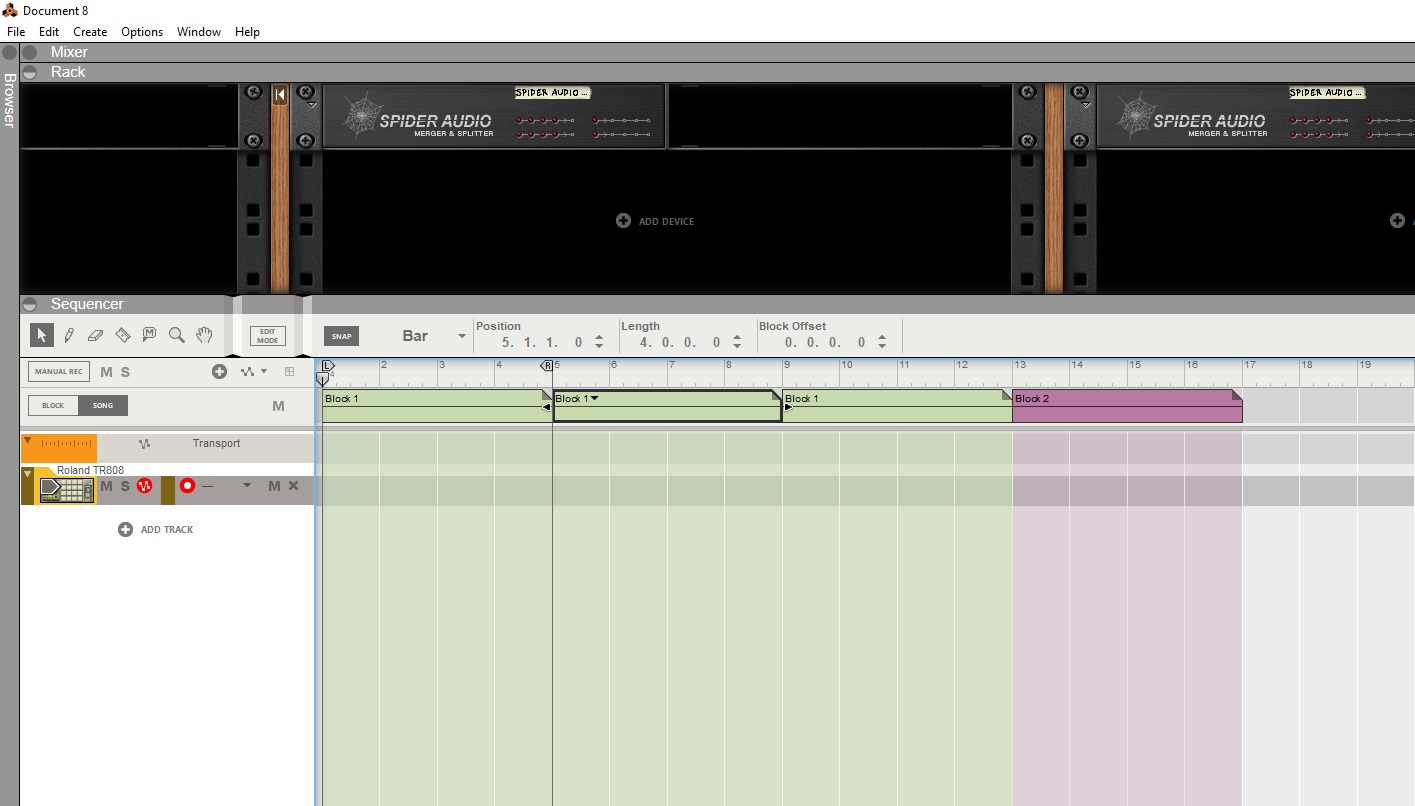Adjust the Block Offset stepper arrows
The width and height of the screenshot is (1415, 806).
tap(882, 342)
